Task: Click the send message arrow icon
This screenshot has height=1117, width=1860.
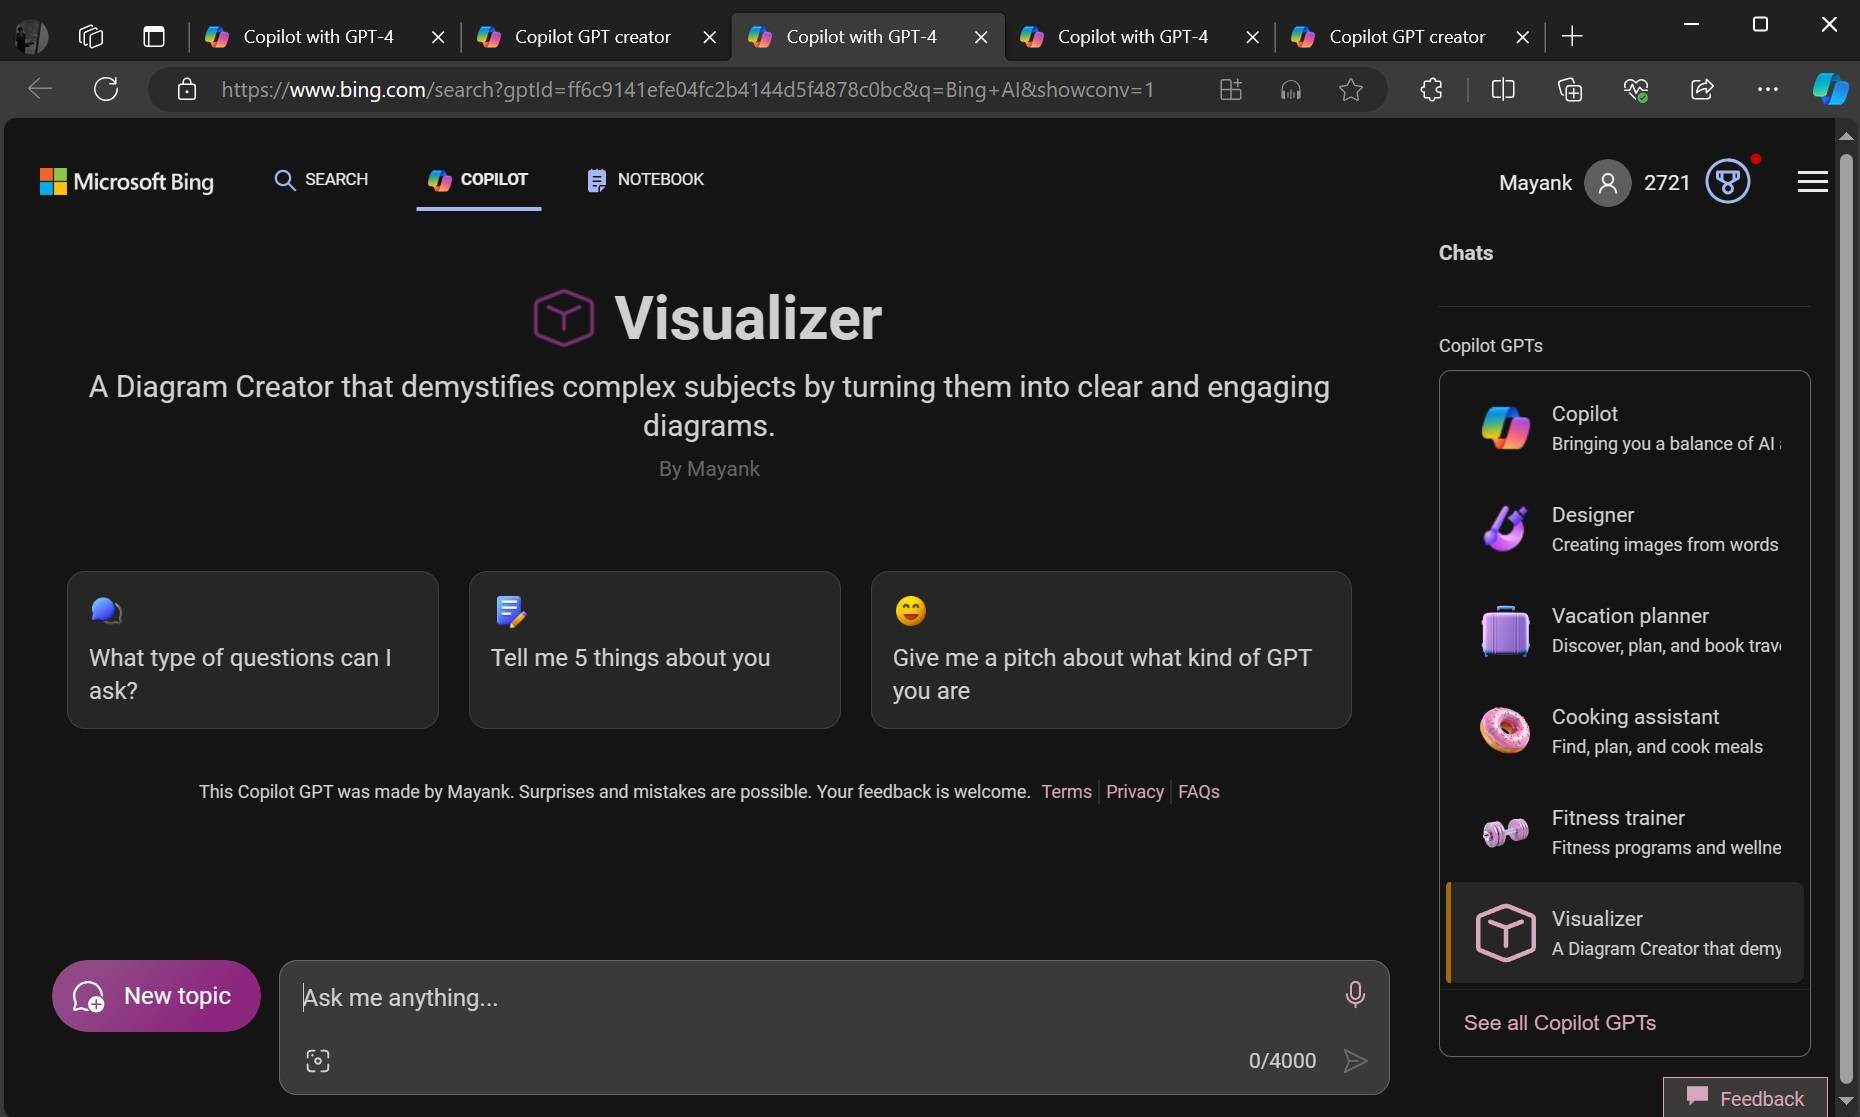Action: [1355, 1061]
